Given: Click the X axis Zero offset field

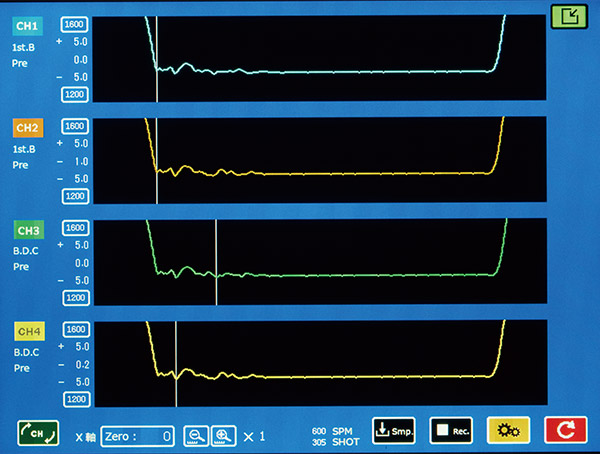Looking at the screenshot, I should (x=137, y=436).
